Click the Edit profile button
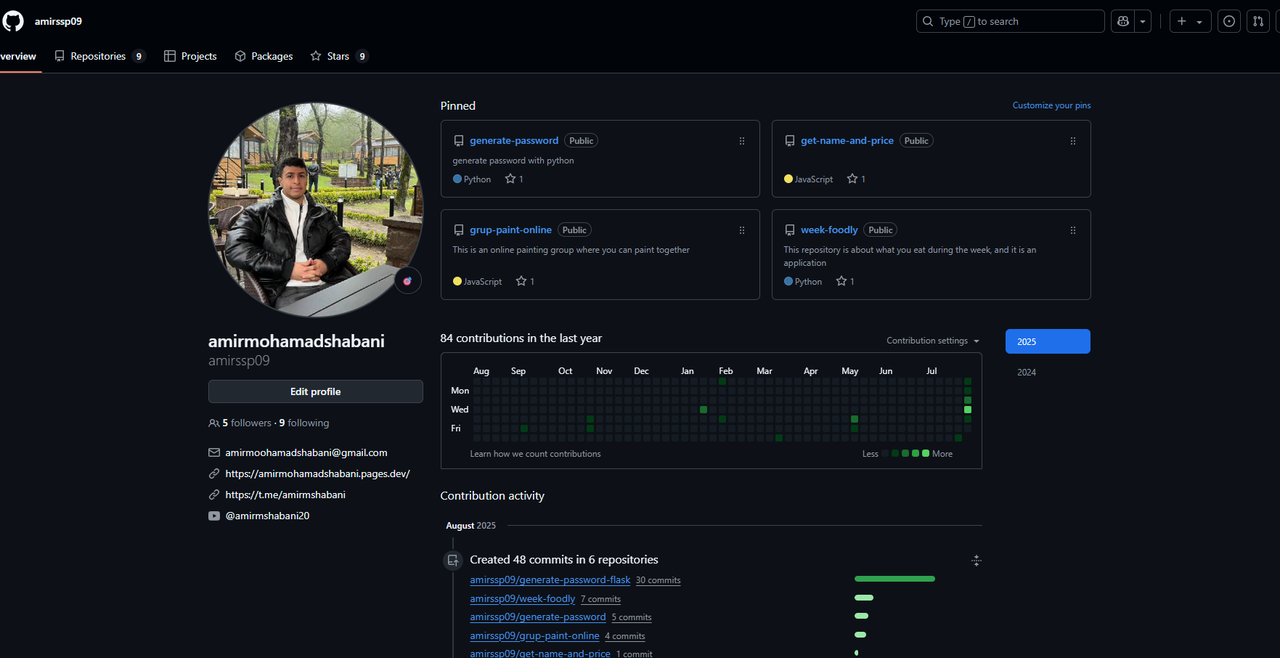Screen dimensions: 1280x658 315,392
